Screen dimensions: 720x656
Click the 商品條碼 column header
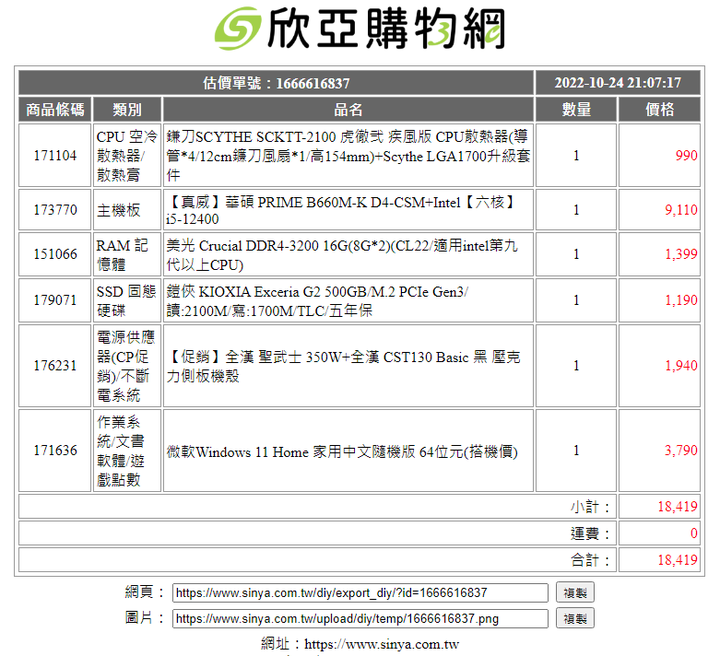click(55, 110)
